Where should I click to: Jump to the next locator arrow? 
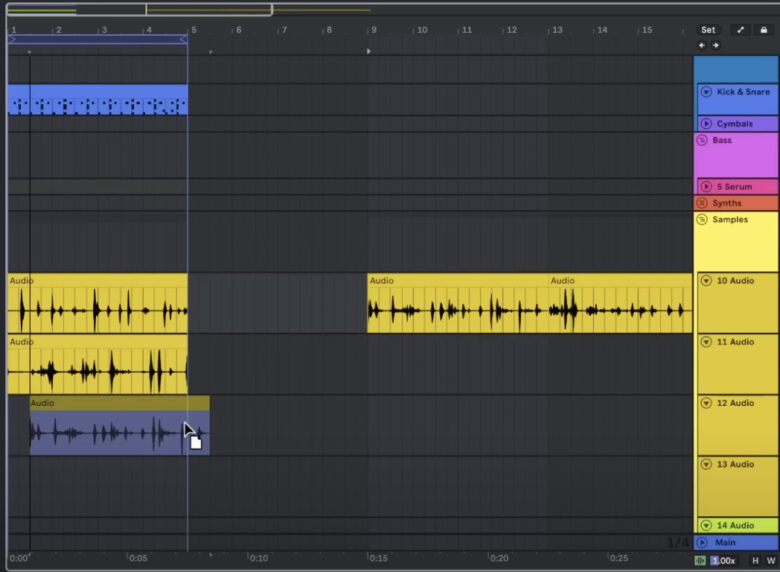point(716,45)
